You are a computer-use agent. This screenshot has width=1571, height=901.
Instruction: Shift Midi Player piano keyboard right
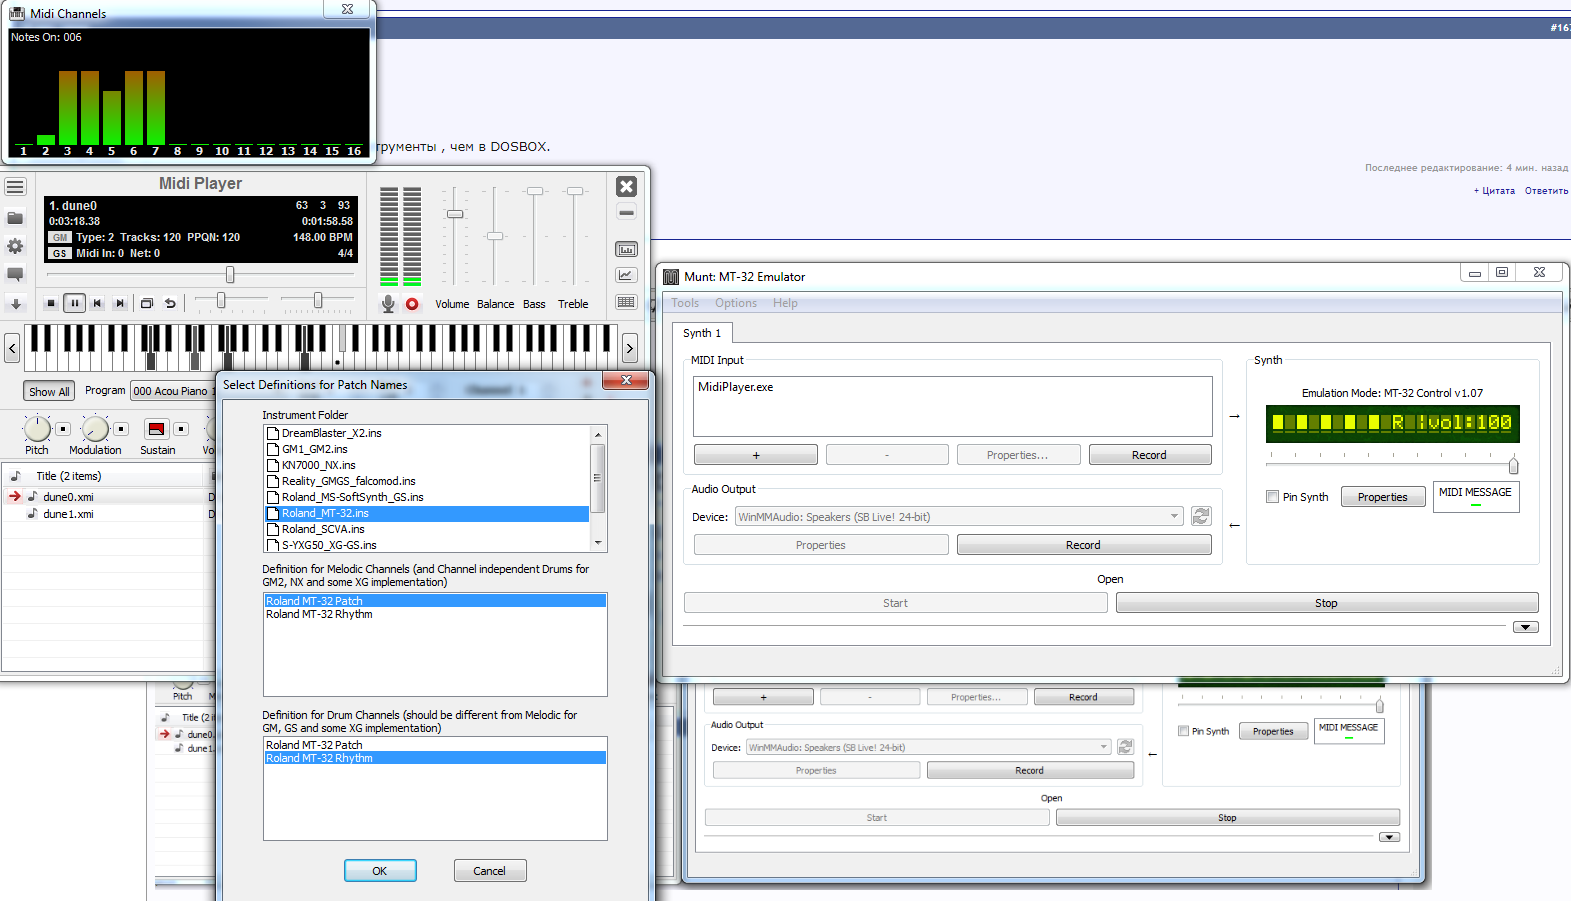tap(630, 348)
